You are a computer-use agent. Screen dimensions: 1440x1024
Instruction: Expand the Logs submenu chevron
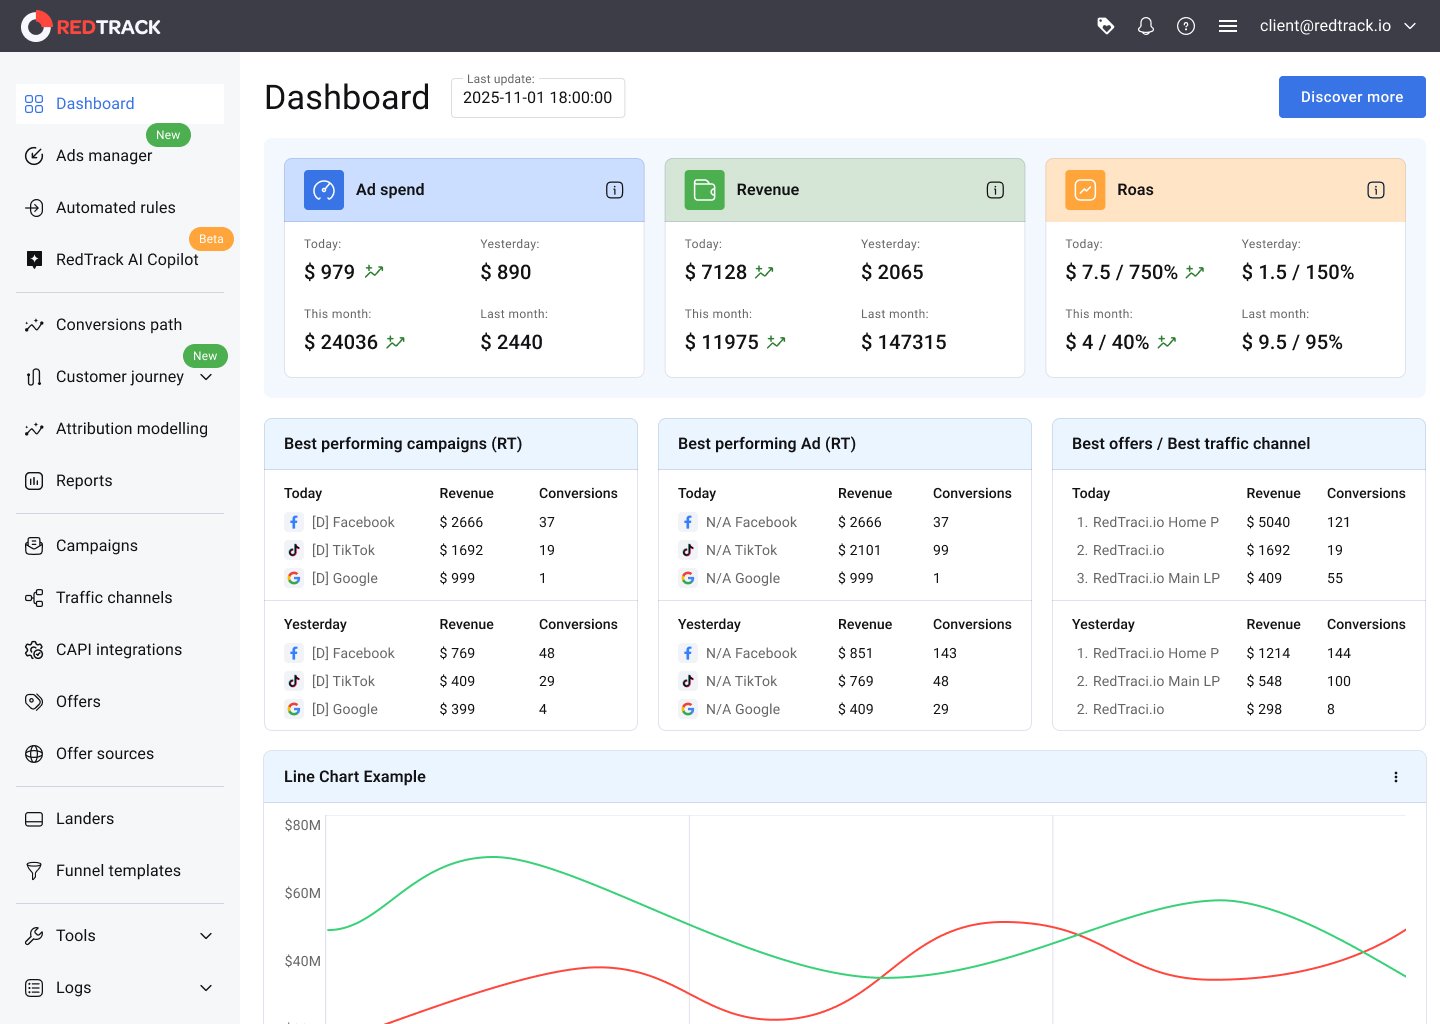point(206,988)
